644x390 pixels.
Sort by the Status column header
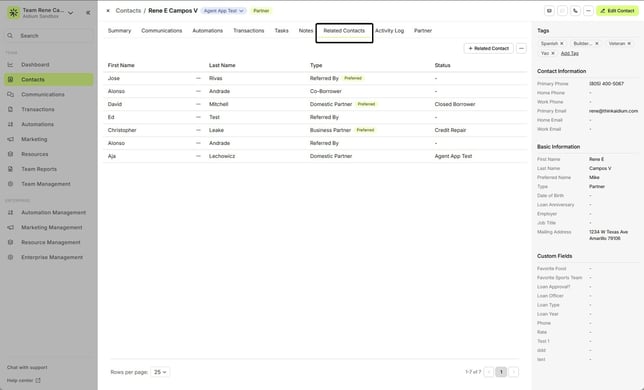pyautogui.click(x=442, y=65)
